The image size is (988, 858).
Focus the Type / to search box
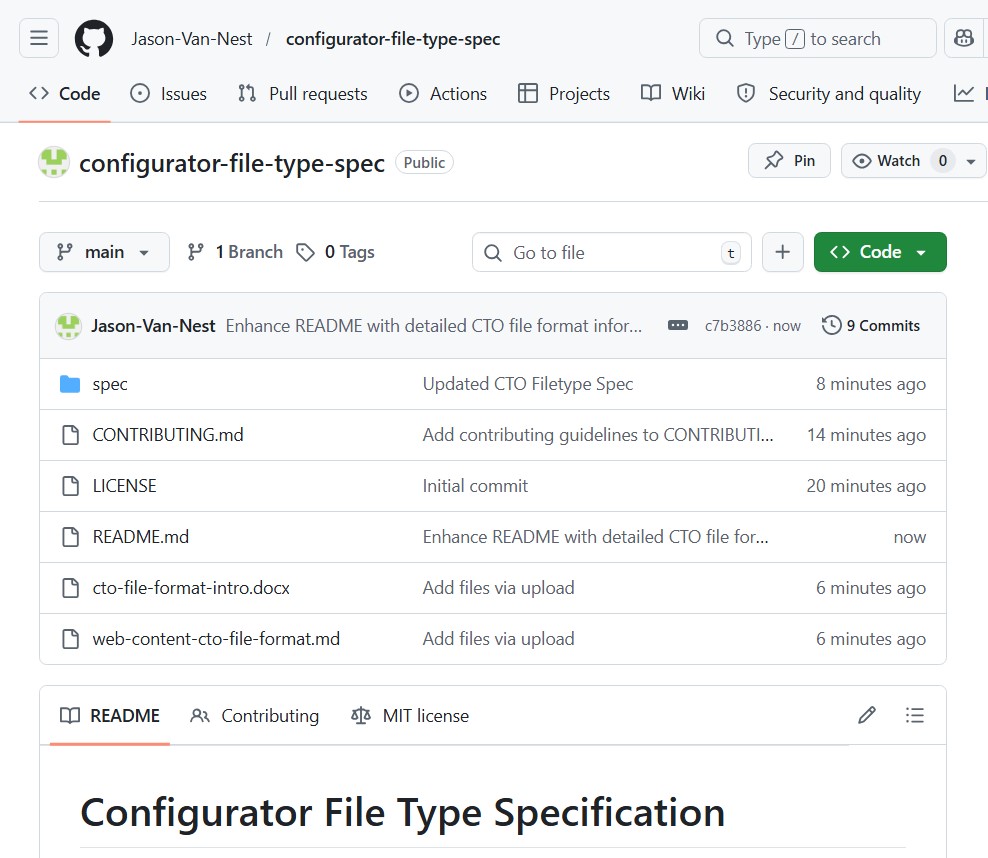[817, 38]
